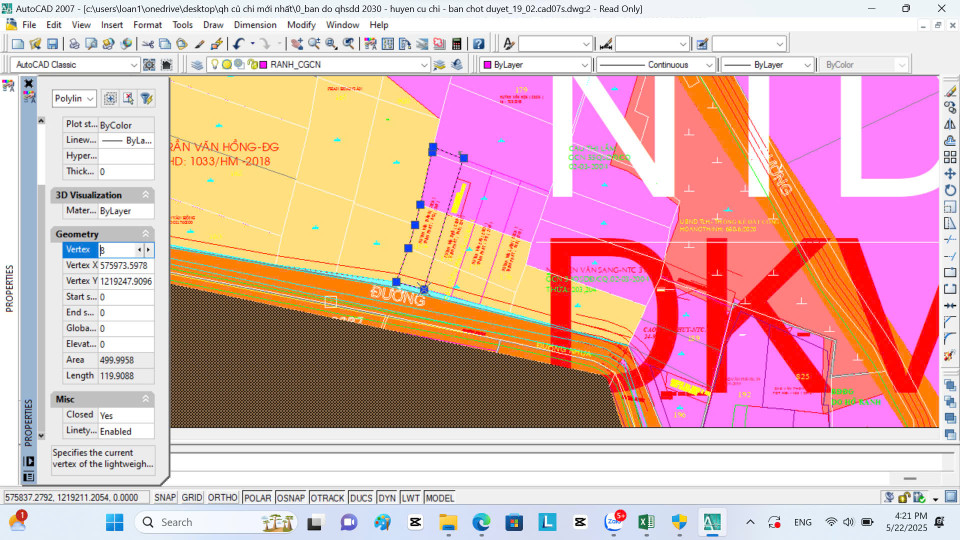The width and height of the screenshot is (960, 540).
Task: Collapse the Geometry section
Action: point(146,234)
